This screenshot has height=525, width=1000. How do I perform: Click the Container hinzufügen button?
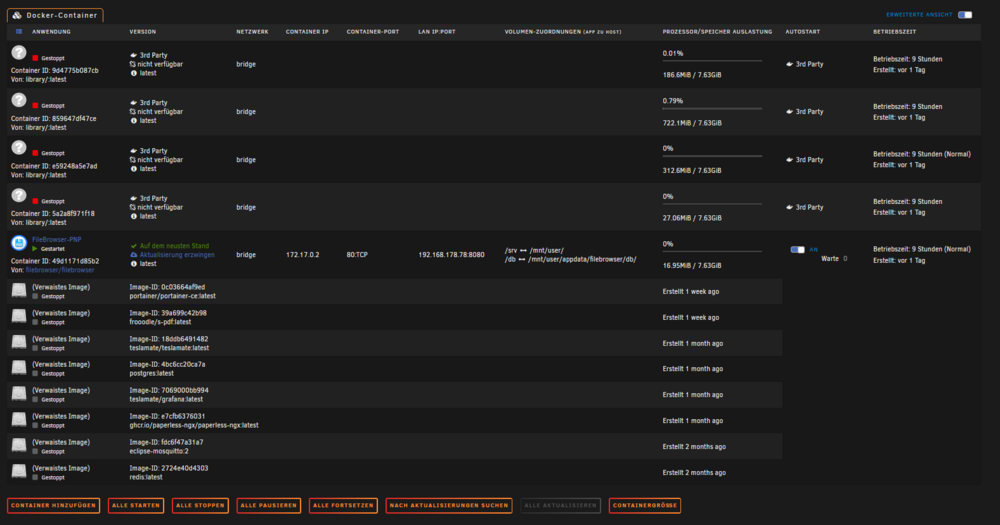coord(54,505)
